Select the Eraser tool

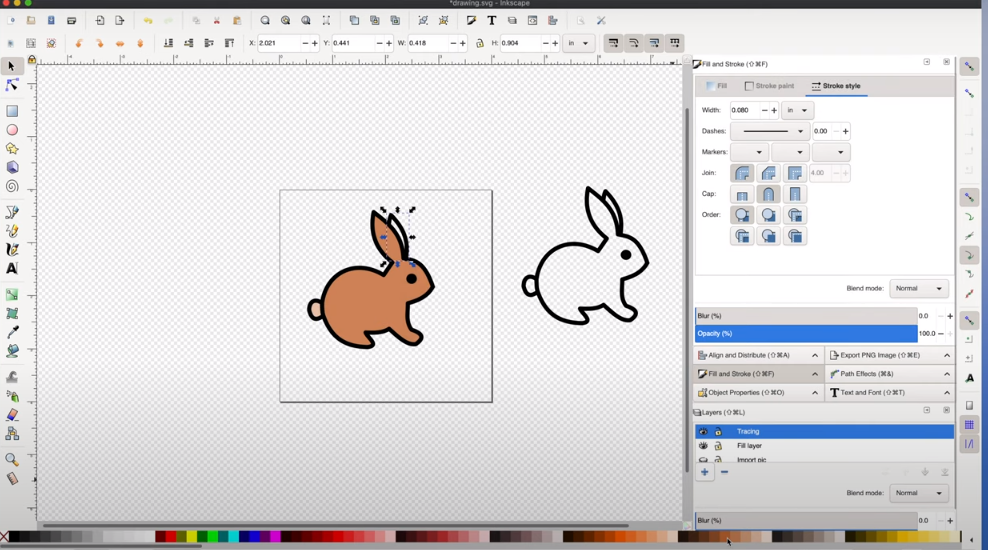(11, 415)
